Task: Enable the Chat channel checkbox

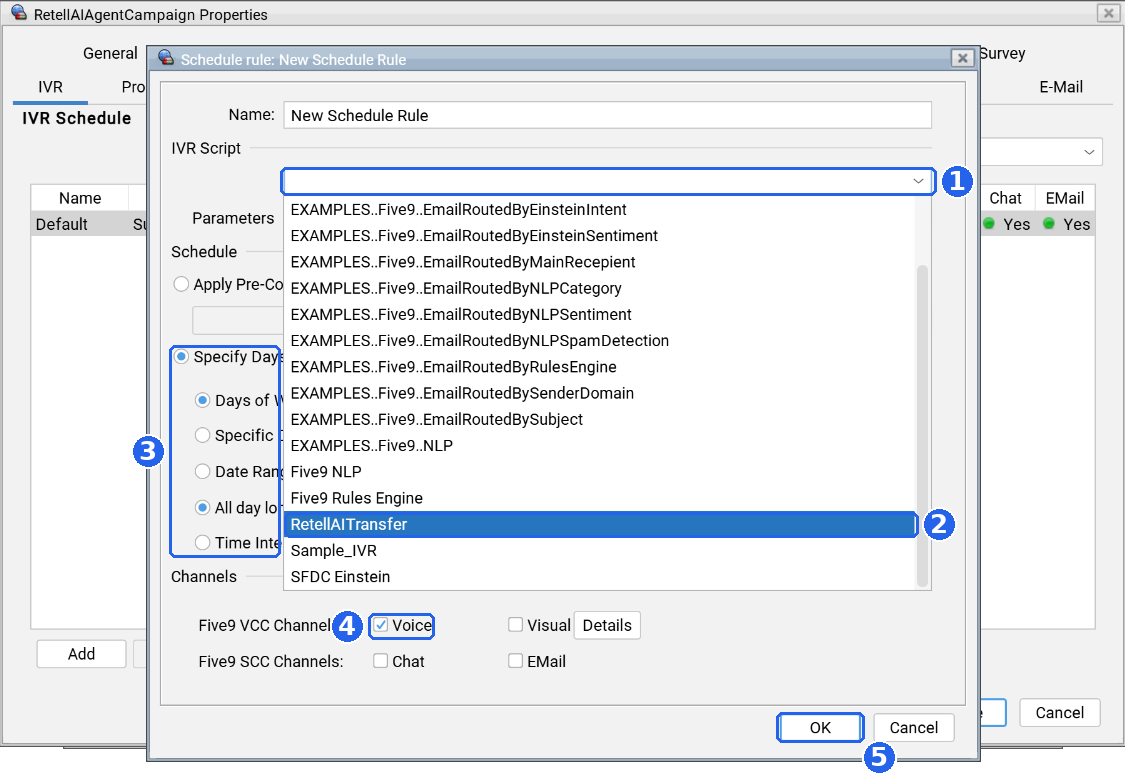Action: point(380,661)
